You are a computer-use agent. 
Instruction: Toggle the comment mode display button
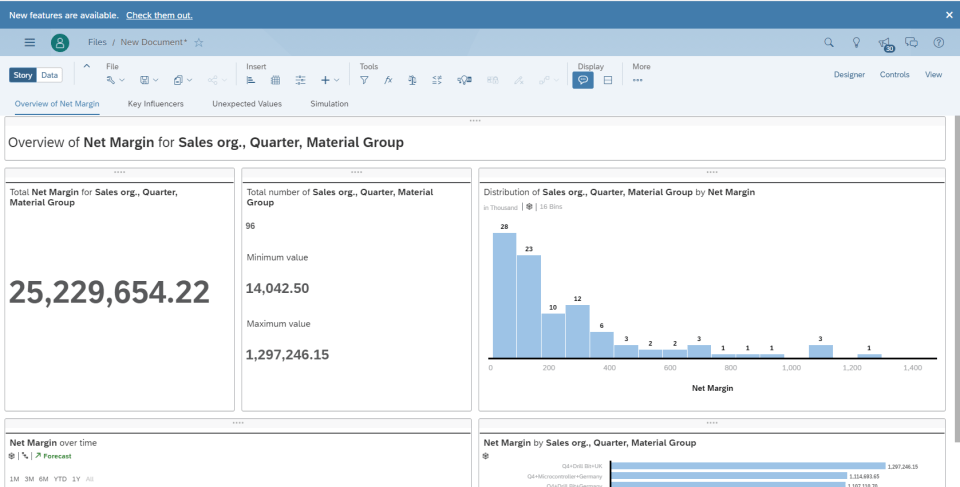(x=583, y=80)
